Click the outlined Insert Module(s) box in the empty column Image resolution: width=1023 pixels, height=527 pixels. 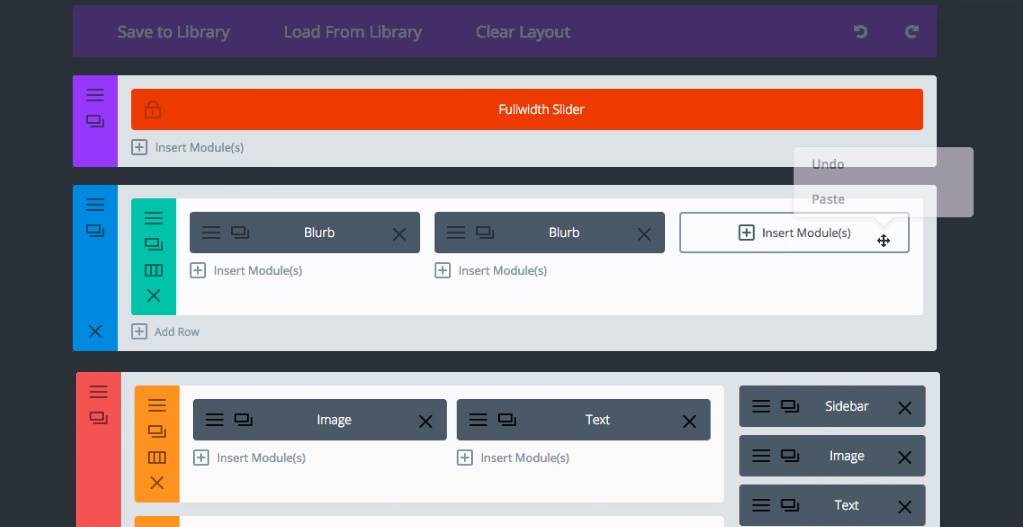(x=794, y=232)
